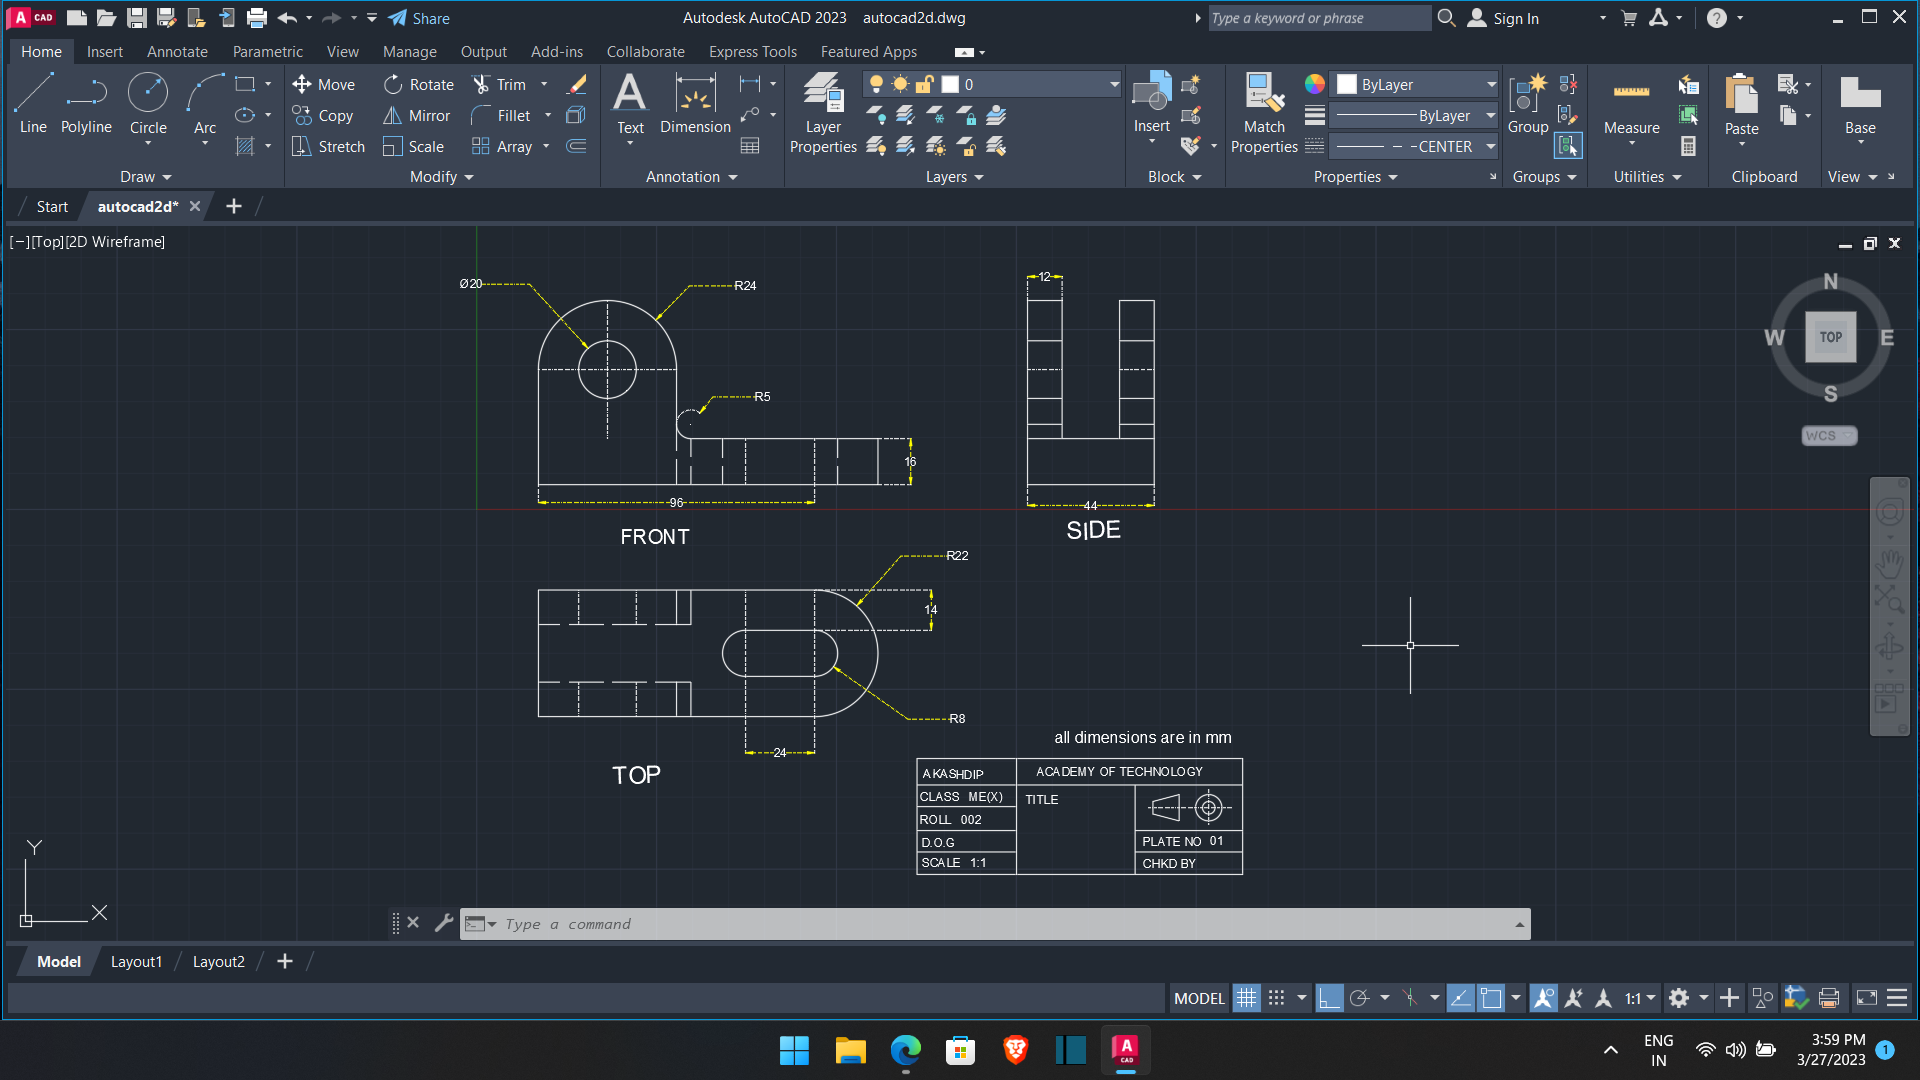This screenshot has height=1080, width=1920.
Task: Select the Line tool
Action: pos(32,107)
